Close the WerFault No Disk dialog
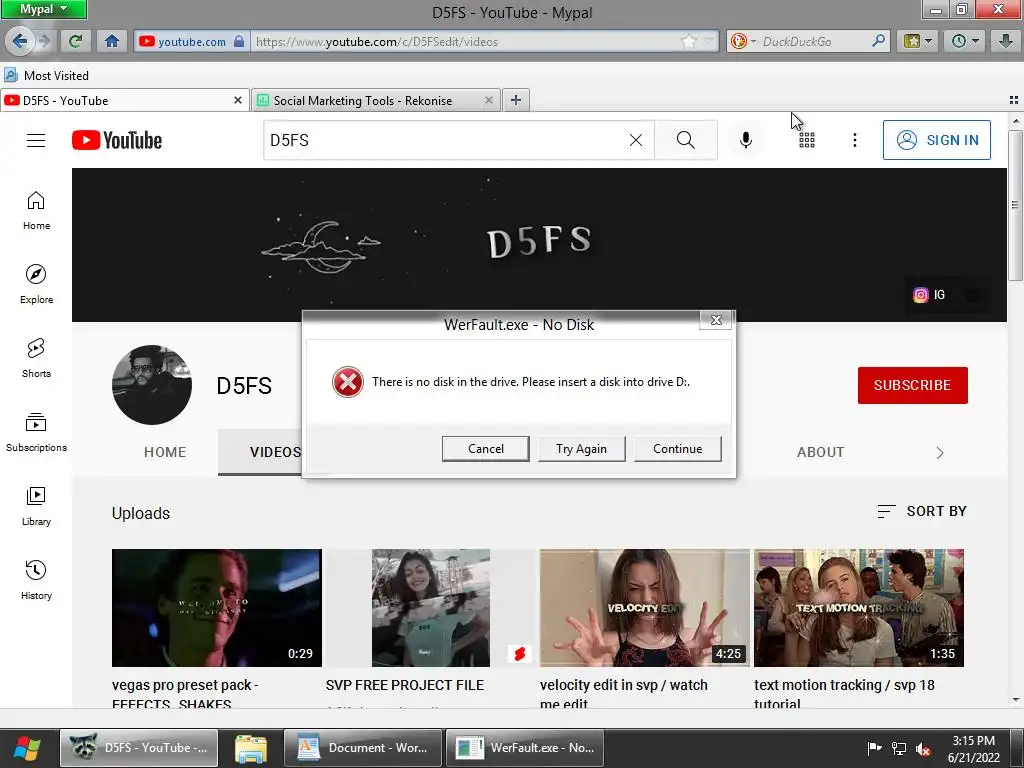The height and width of the screenshot is (768, 1024). coord(716,320)
